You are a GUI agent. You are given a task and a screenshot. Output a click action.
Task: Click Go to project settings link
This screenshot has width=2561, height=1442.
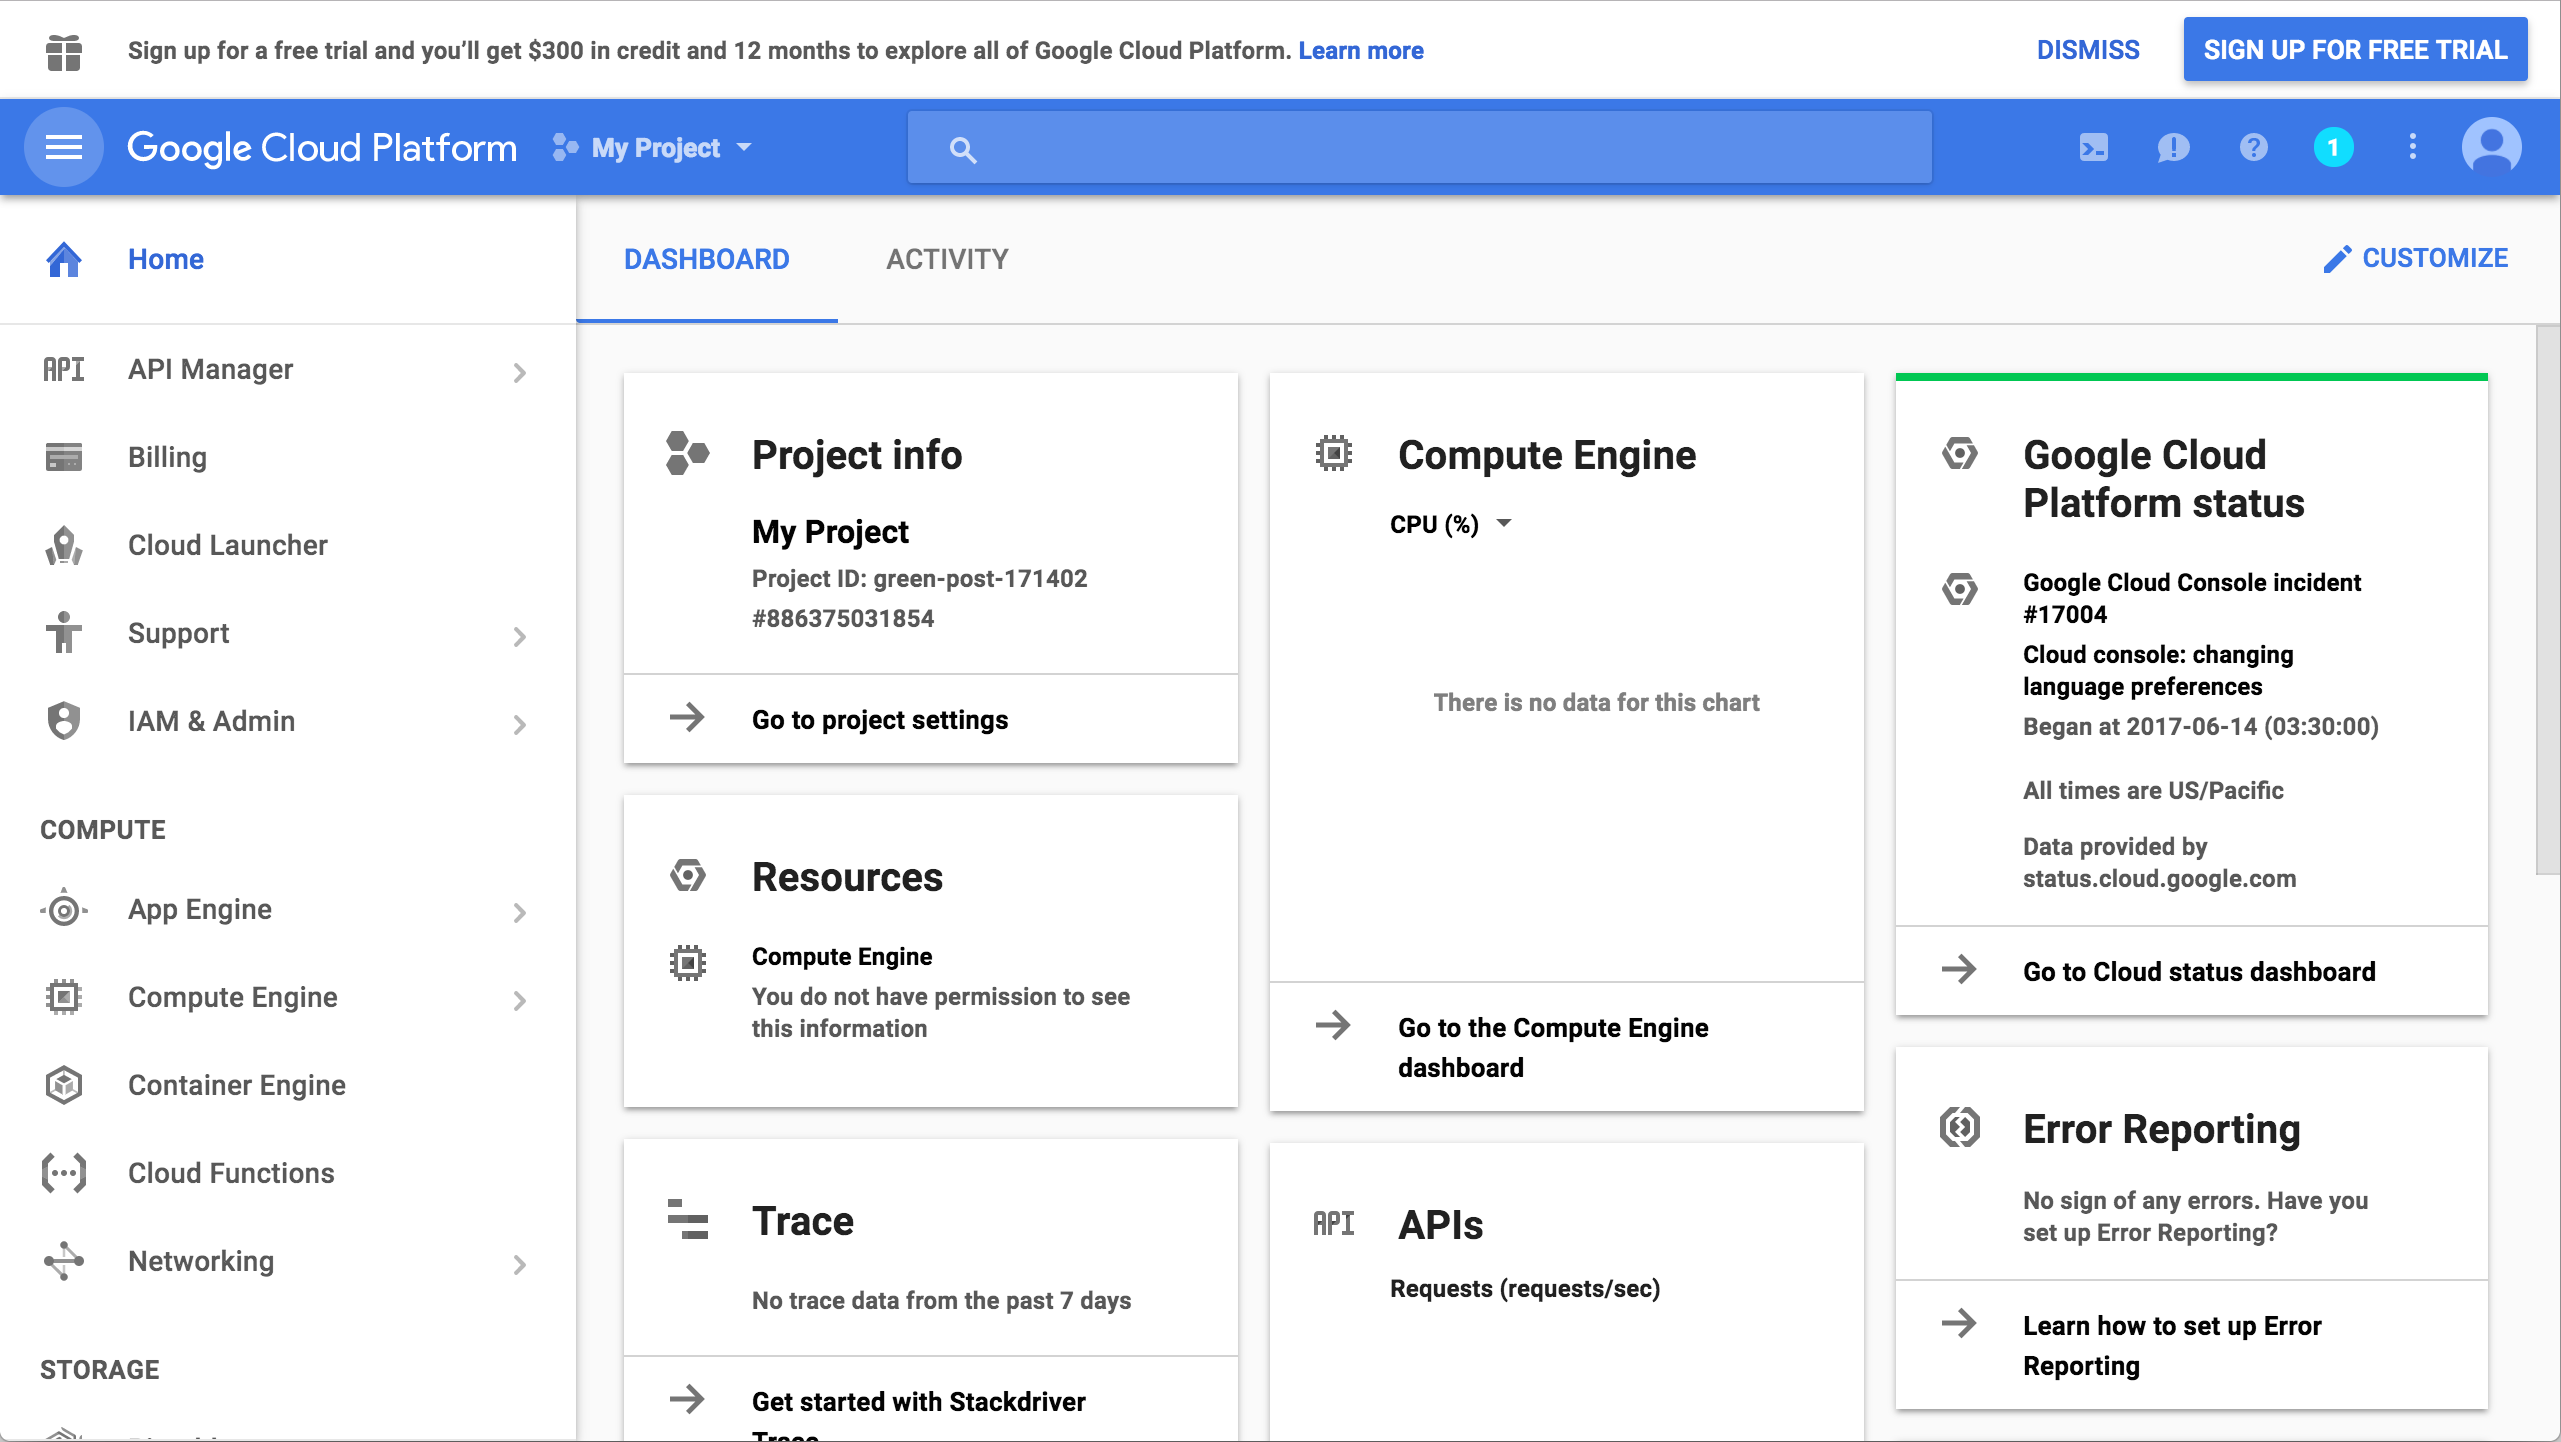click(x=878, y=717)
